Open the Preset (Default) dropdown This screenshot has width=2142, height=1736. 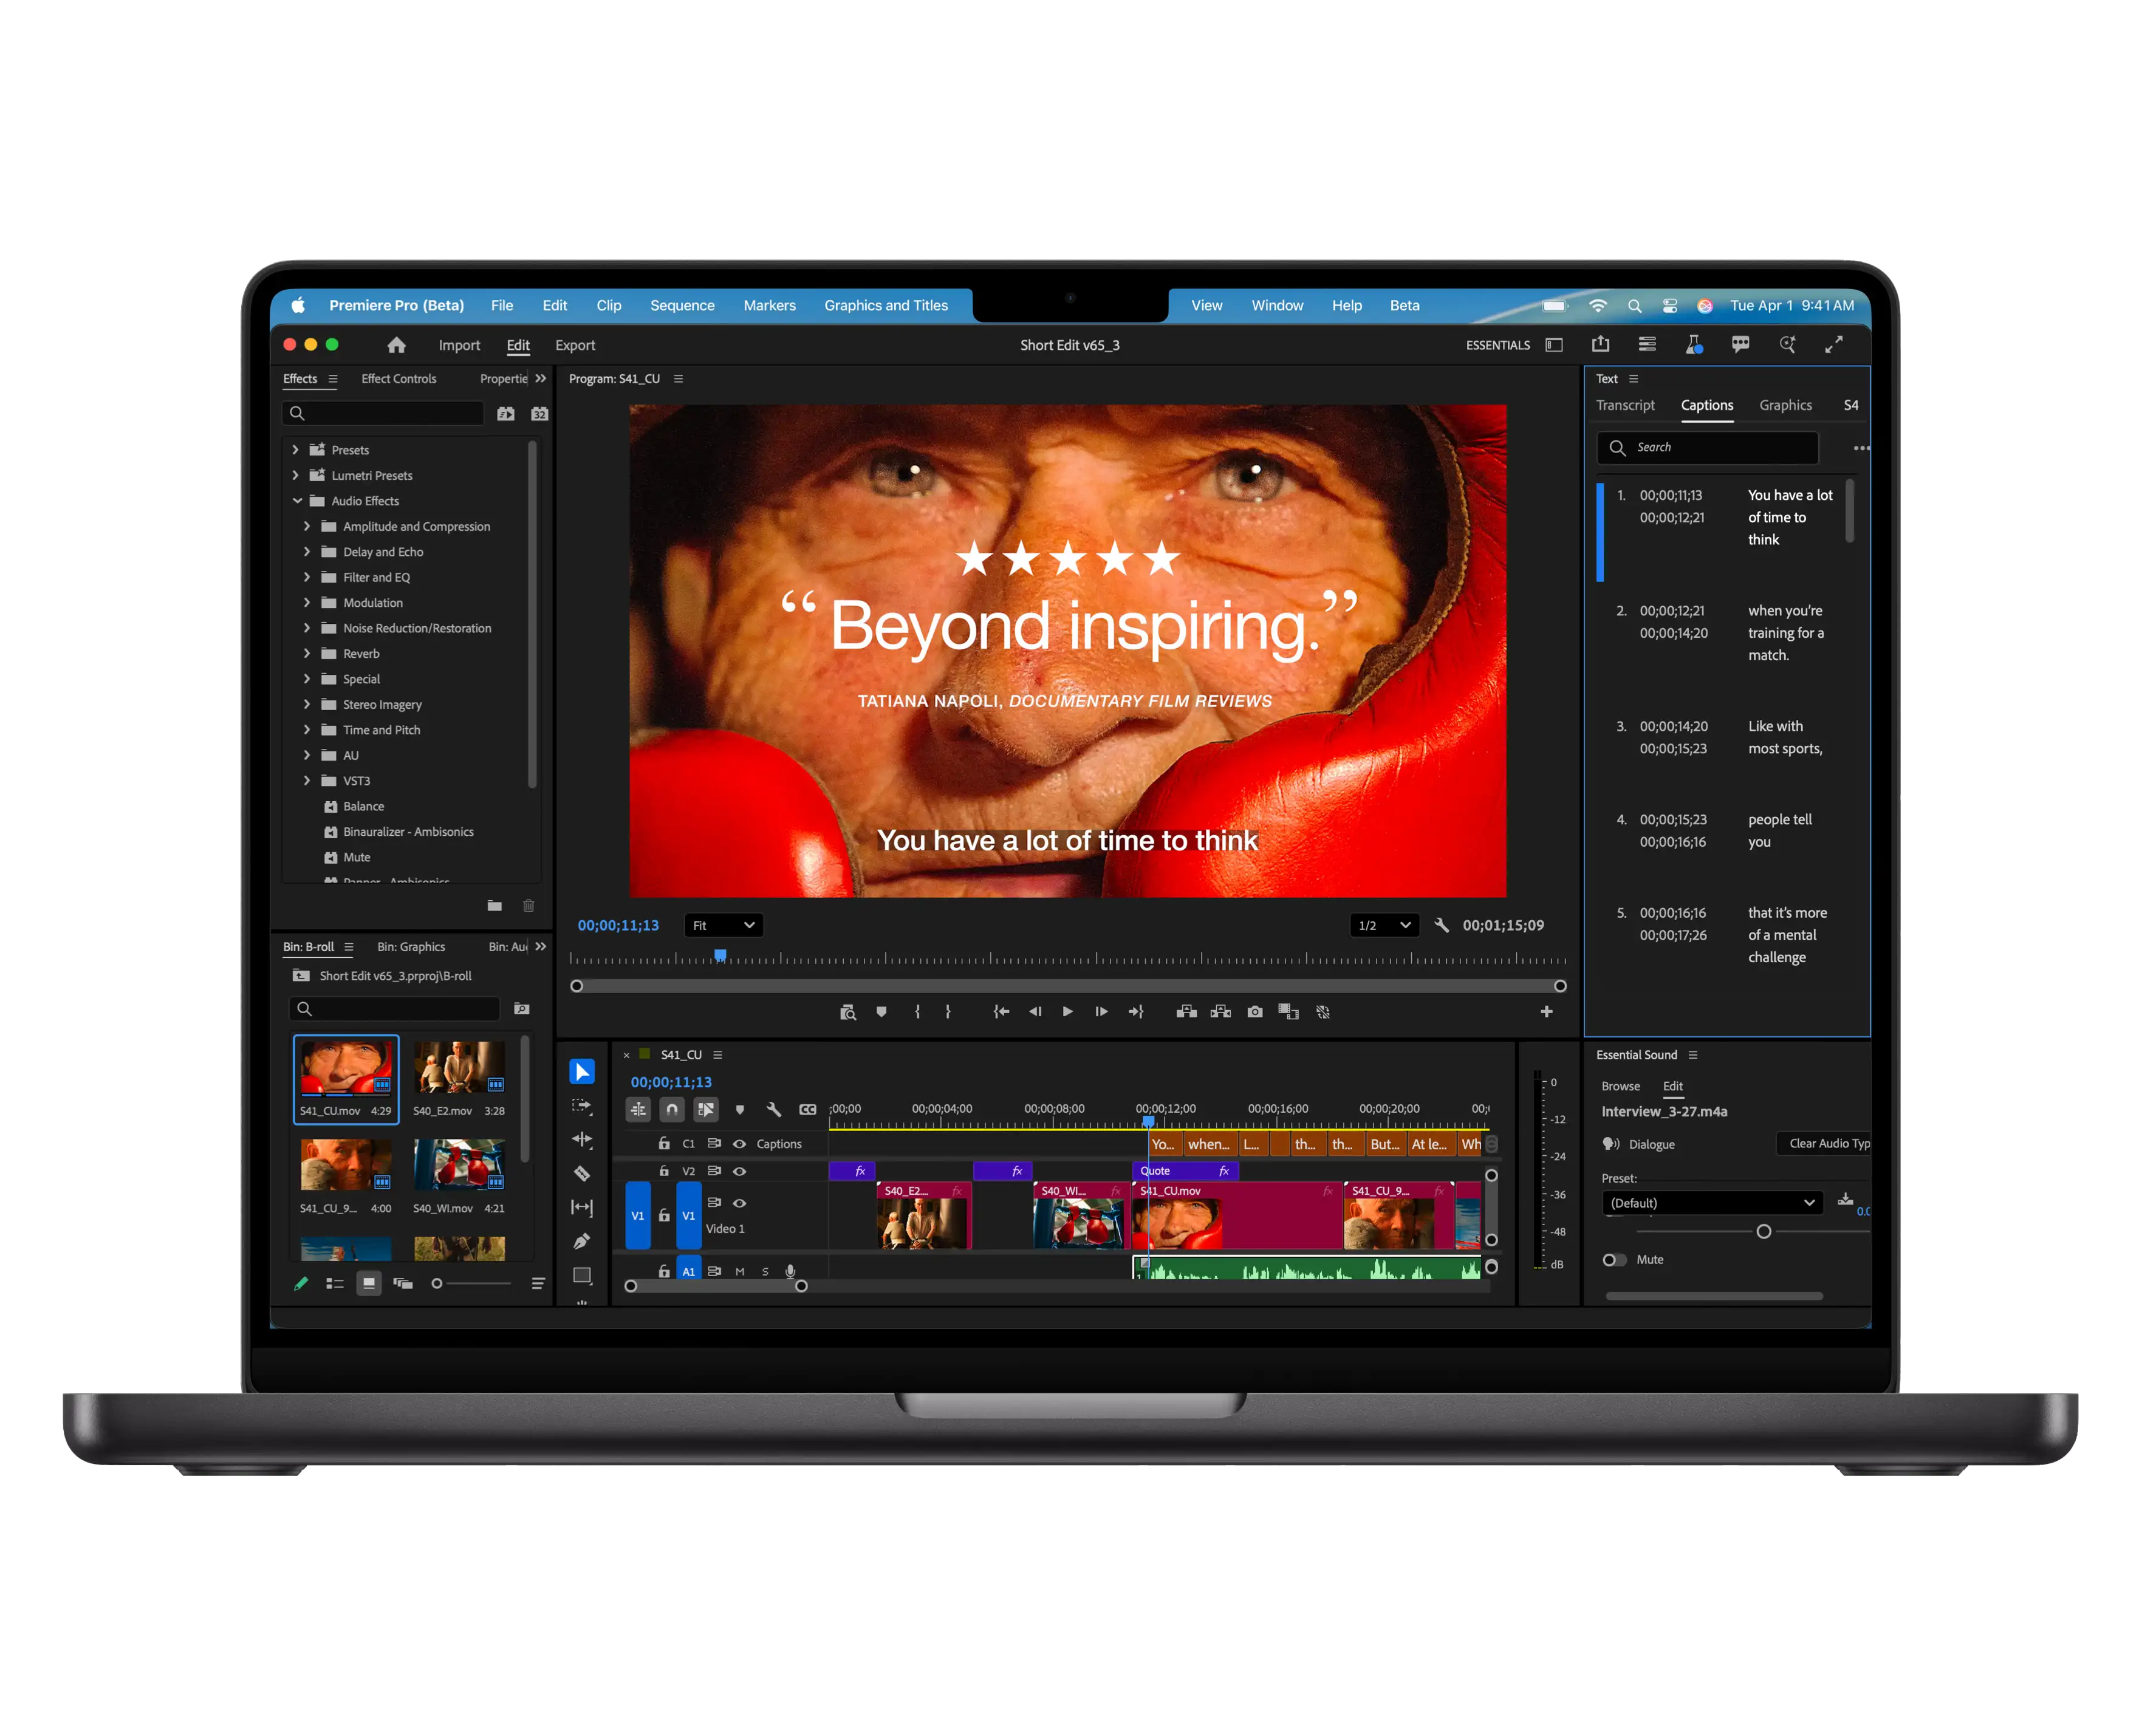pos(1712,1203)
